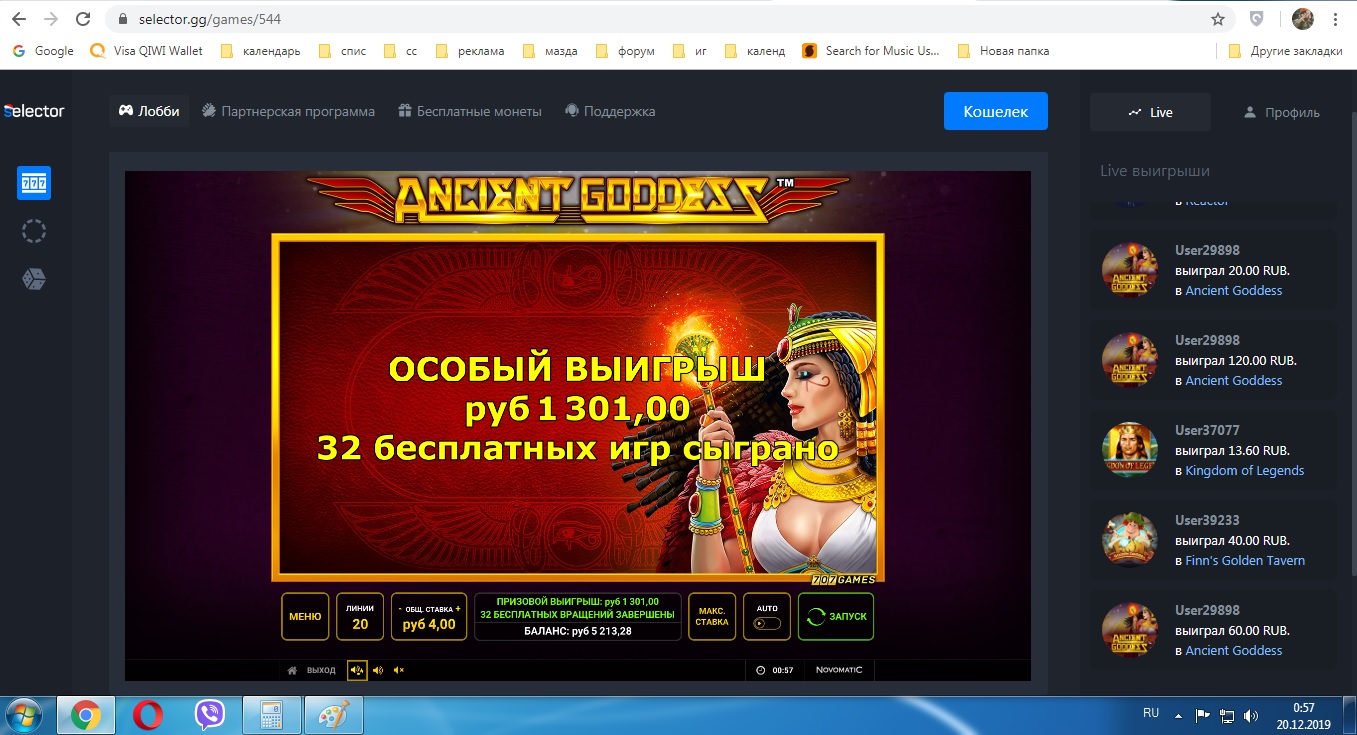Viewport: 1357px width, 735px height.
Task: Select the 777 slots icon in the sidebar
Action: click(33, 183)
